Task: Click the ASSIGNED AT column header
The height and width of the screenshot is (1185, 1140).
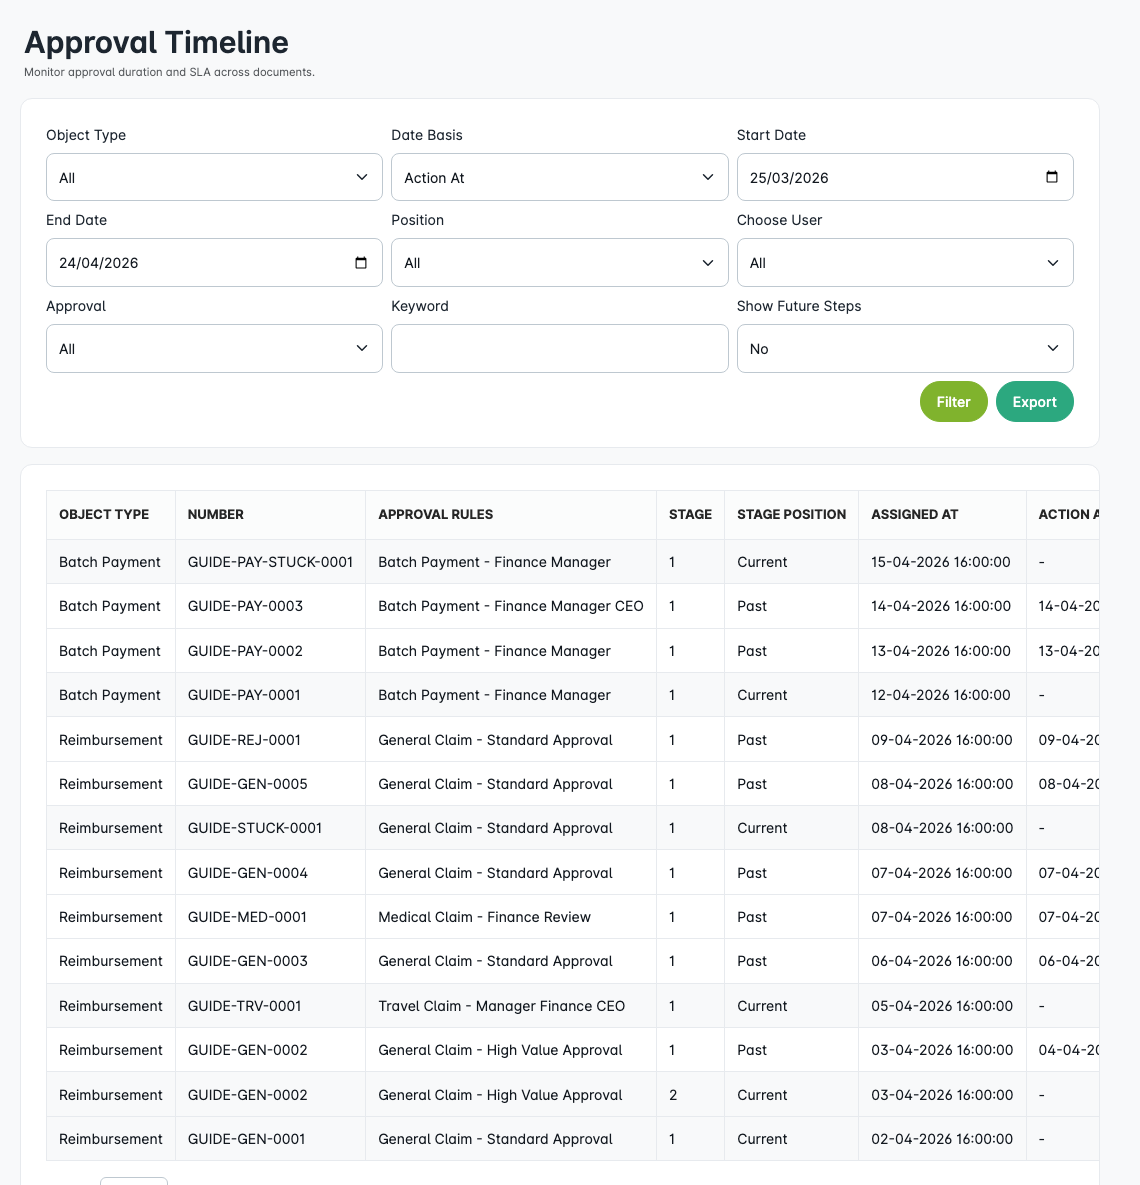Action: tap(914, 514)
